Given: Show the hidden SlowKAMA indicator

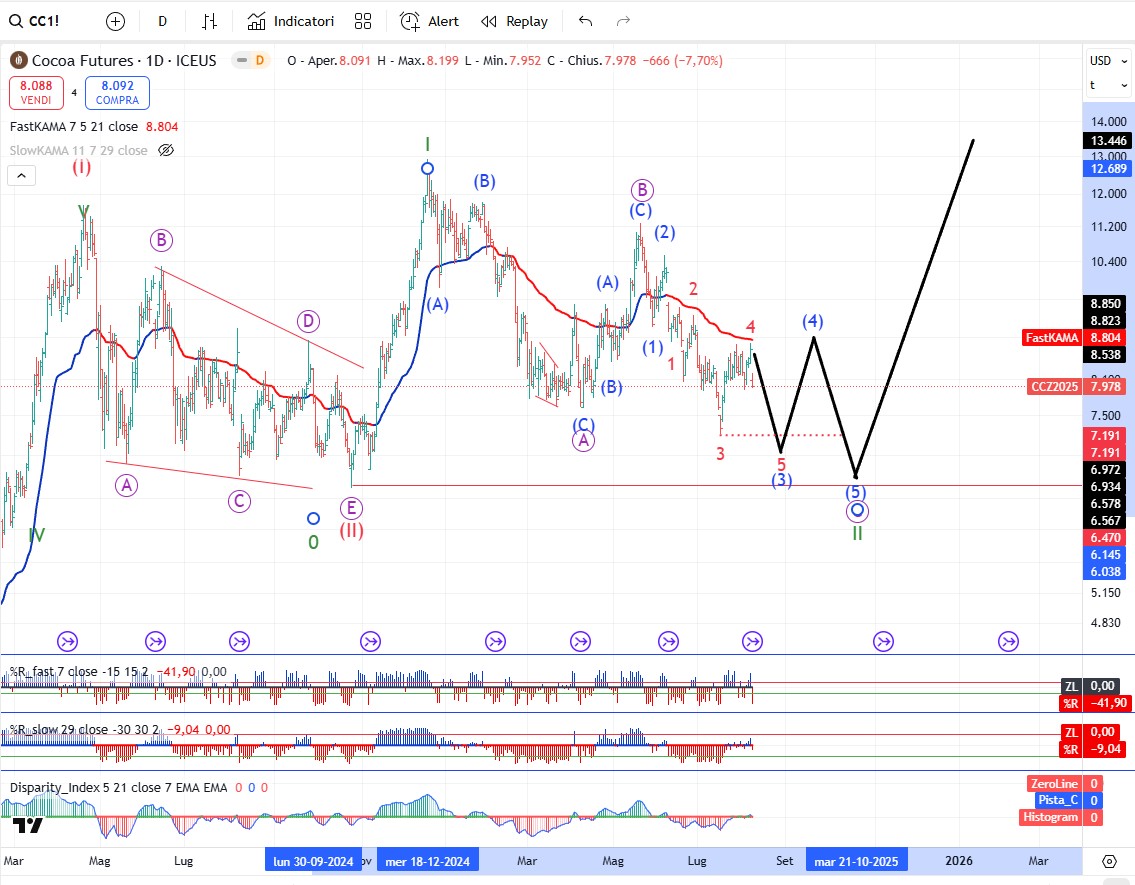Looking at the screenshot, I should tap(166, 151).
